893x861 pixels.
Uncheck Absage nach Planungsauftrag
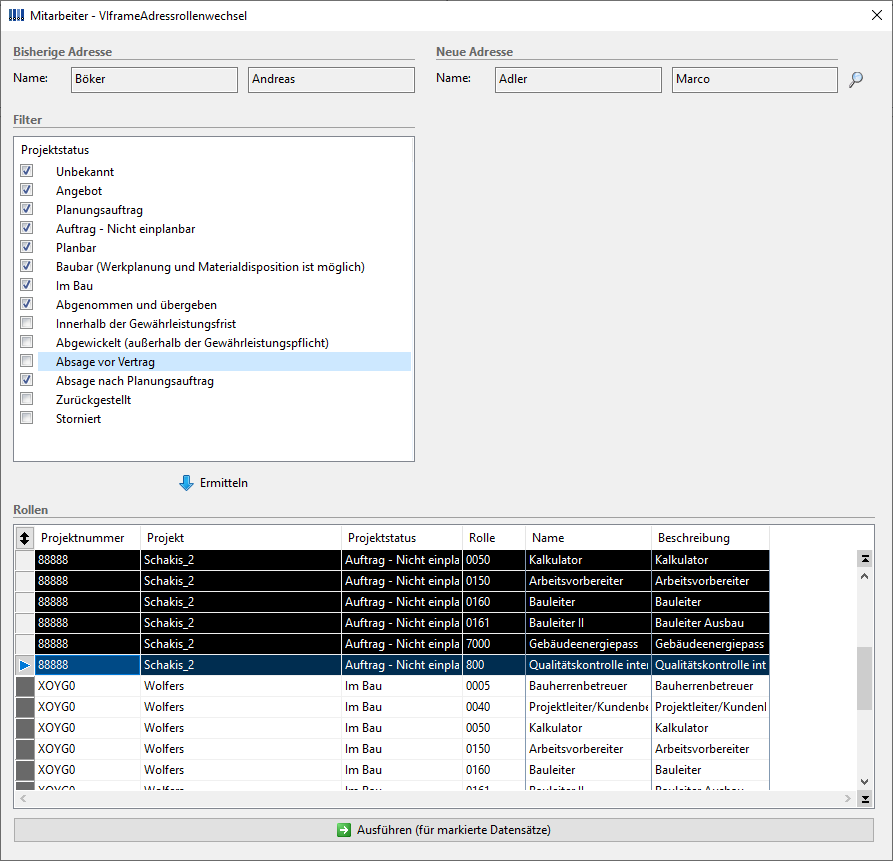pyautogui.click(x=27, y=380)
